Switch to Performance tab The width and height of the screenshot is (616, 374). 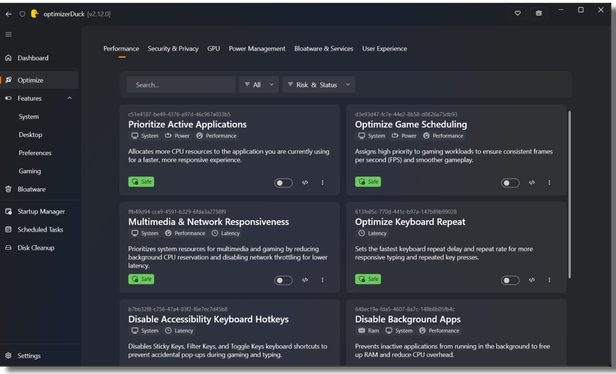[121, 49]
